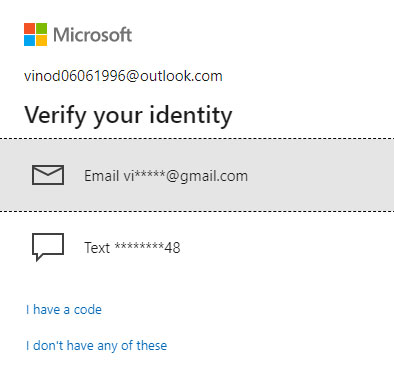Click the Microsoft four-square logo

click(x=35, y=34)
